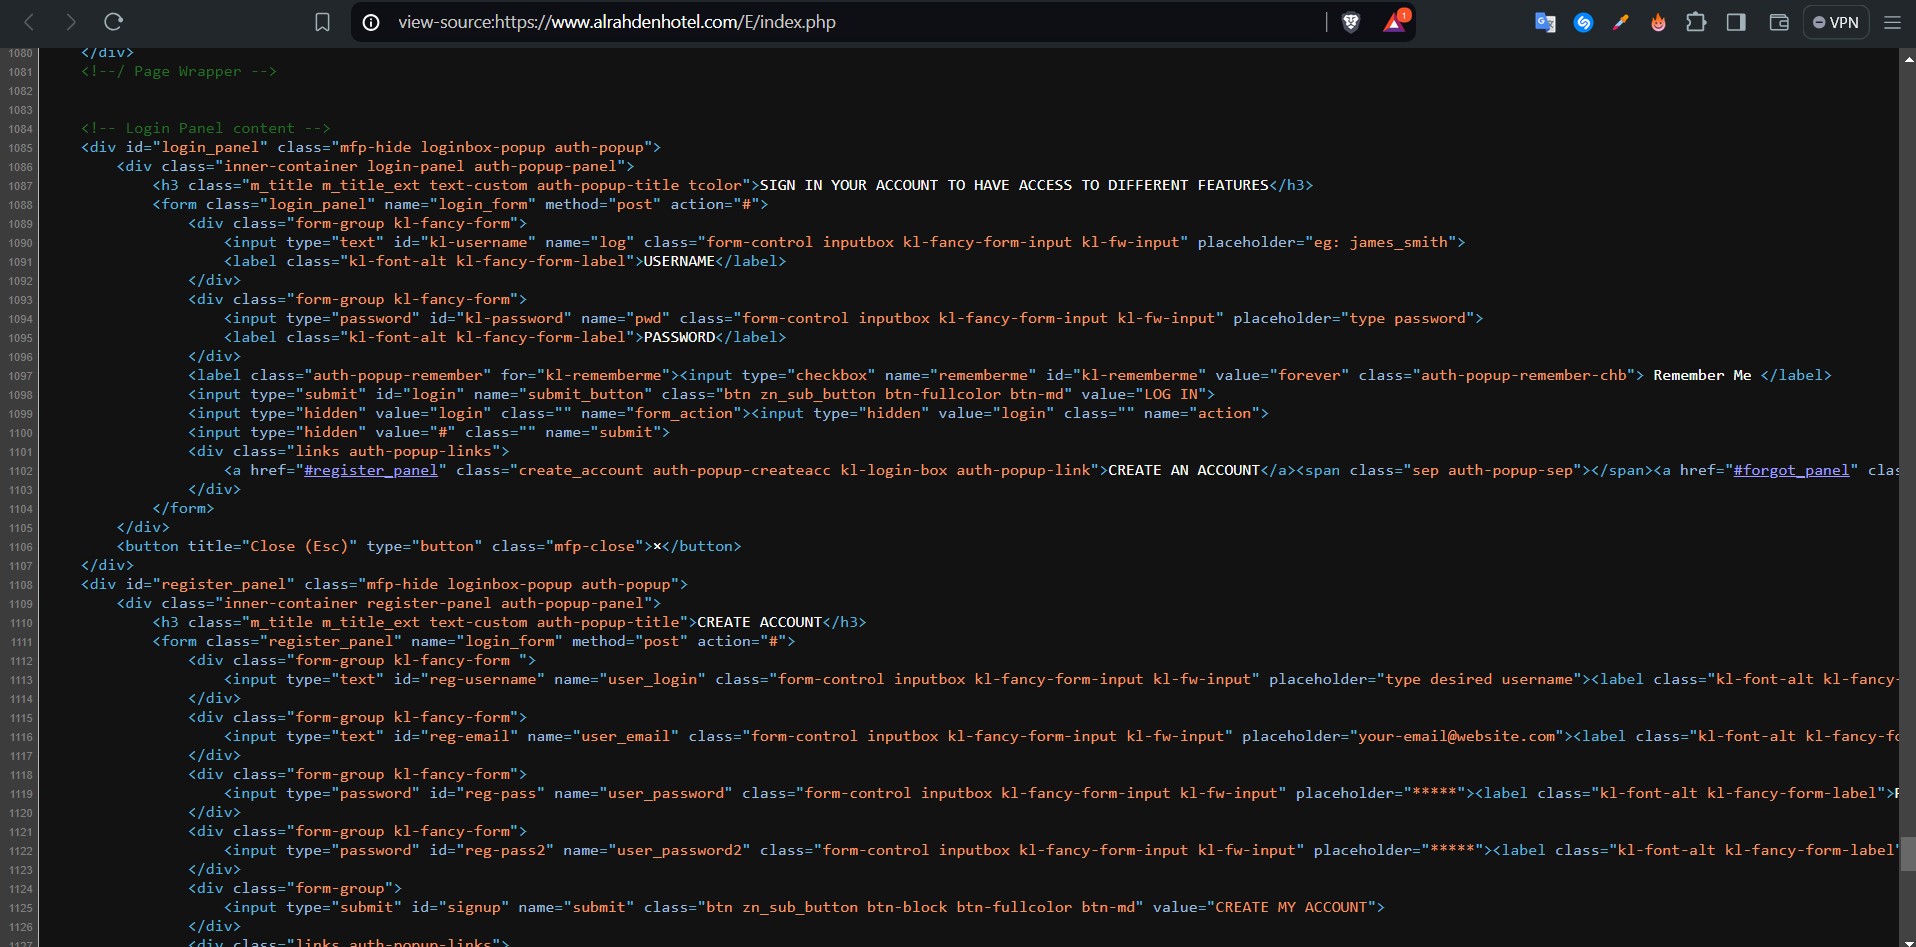Open the flame face extension icon

click(1658, 22)
